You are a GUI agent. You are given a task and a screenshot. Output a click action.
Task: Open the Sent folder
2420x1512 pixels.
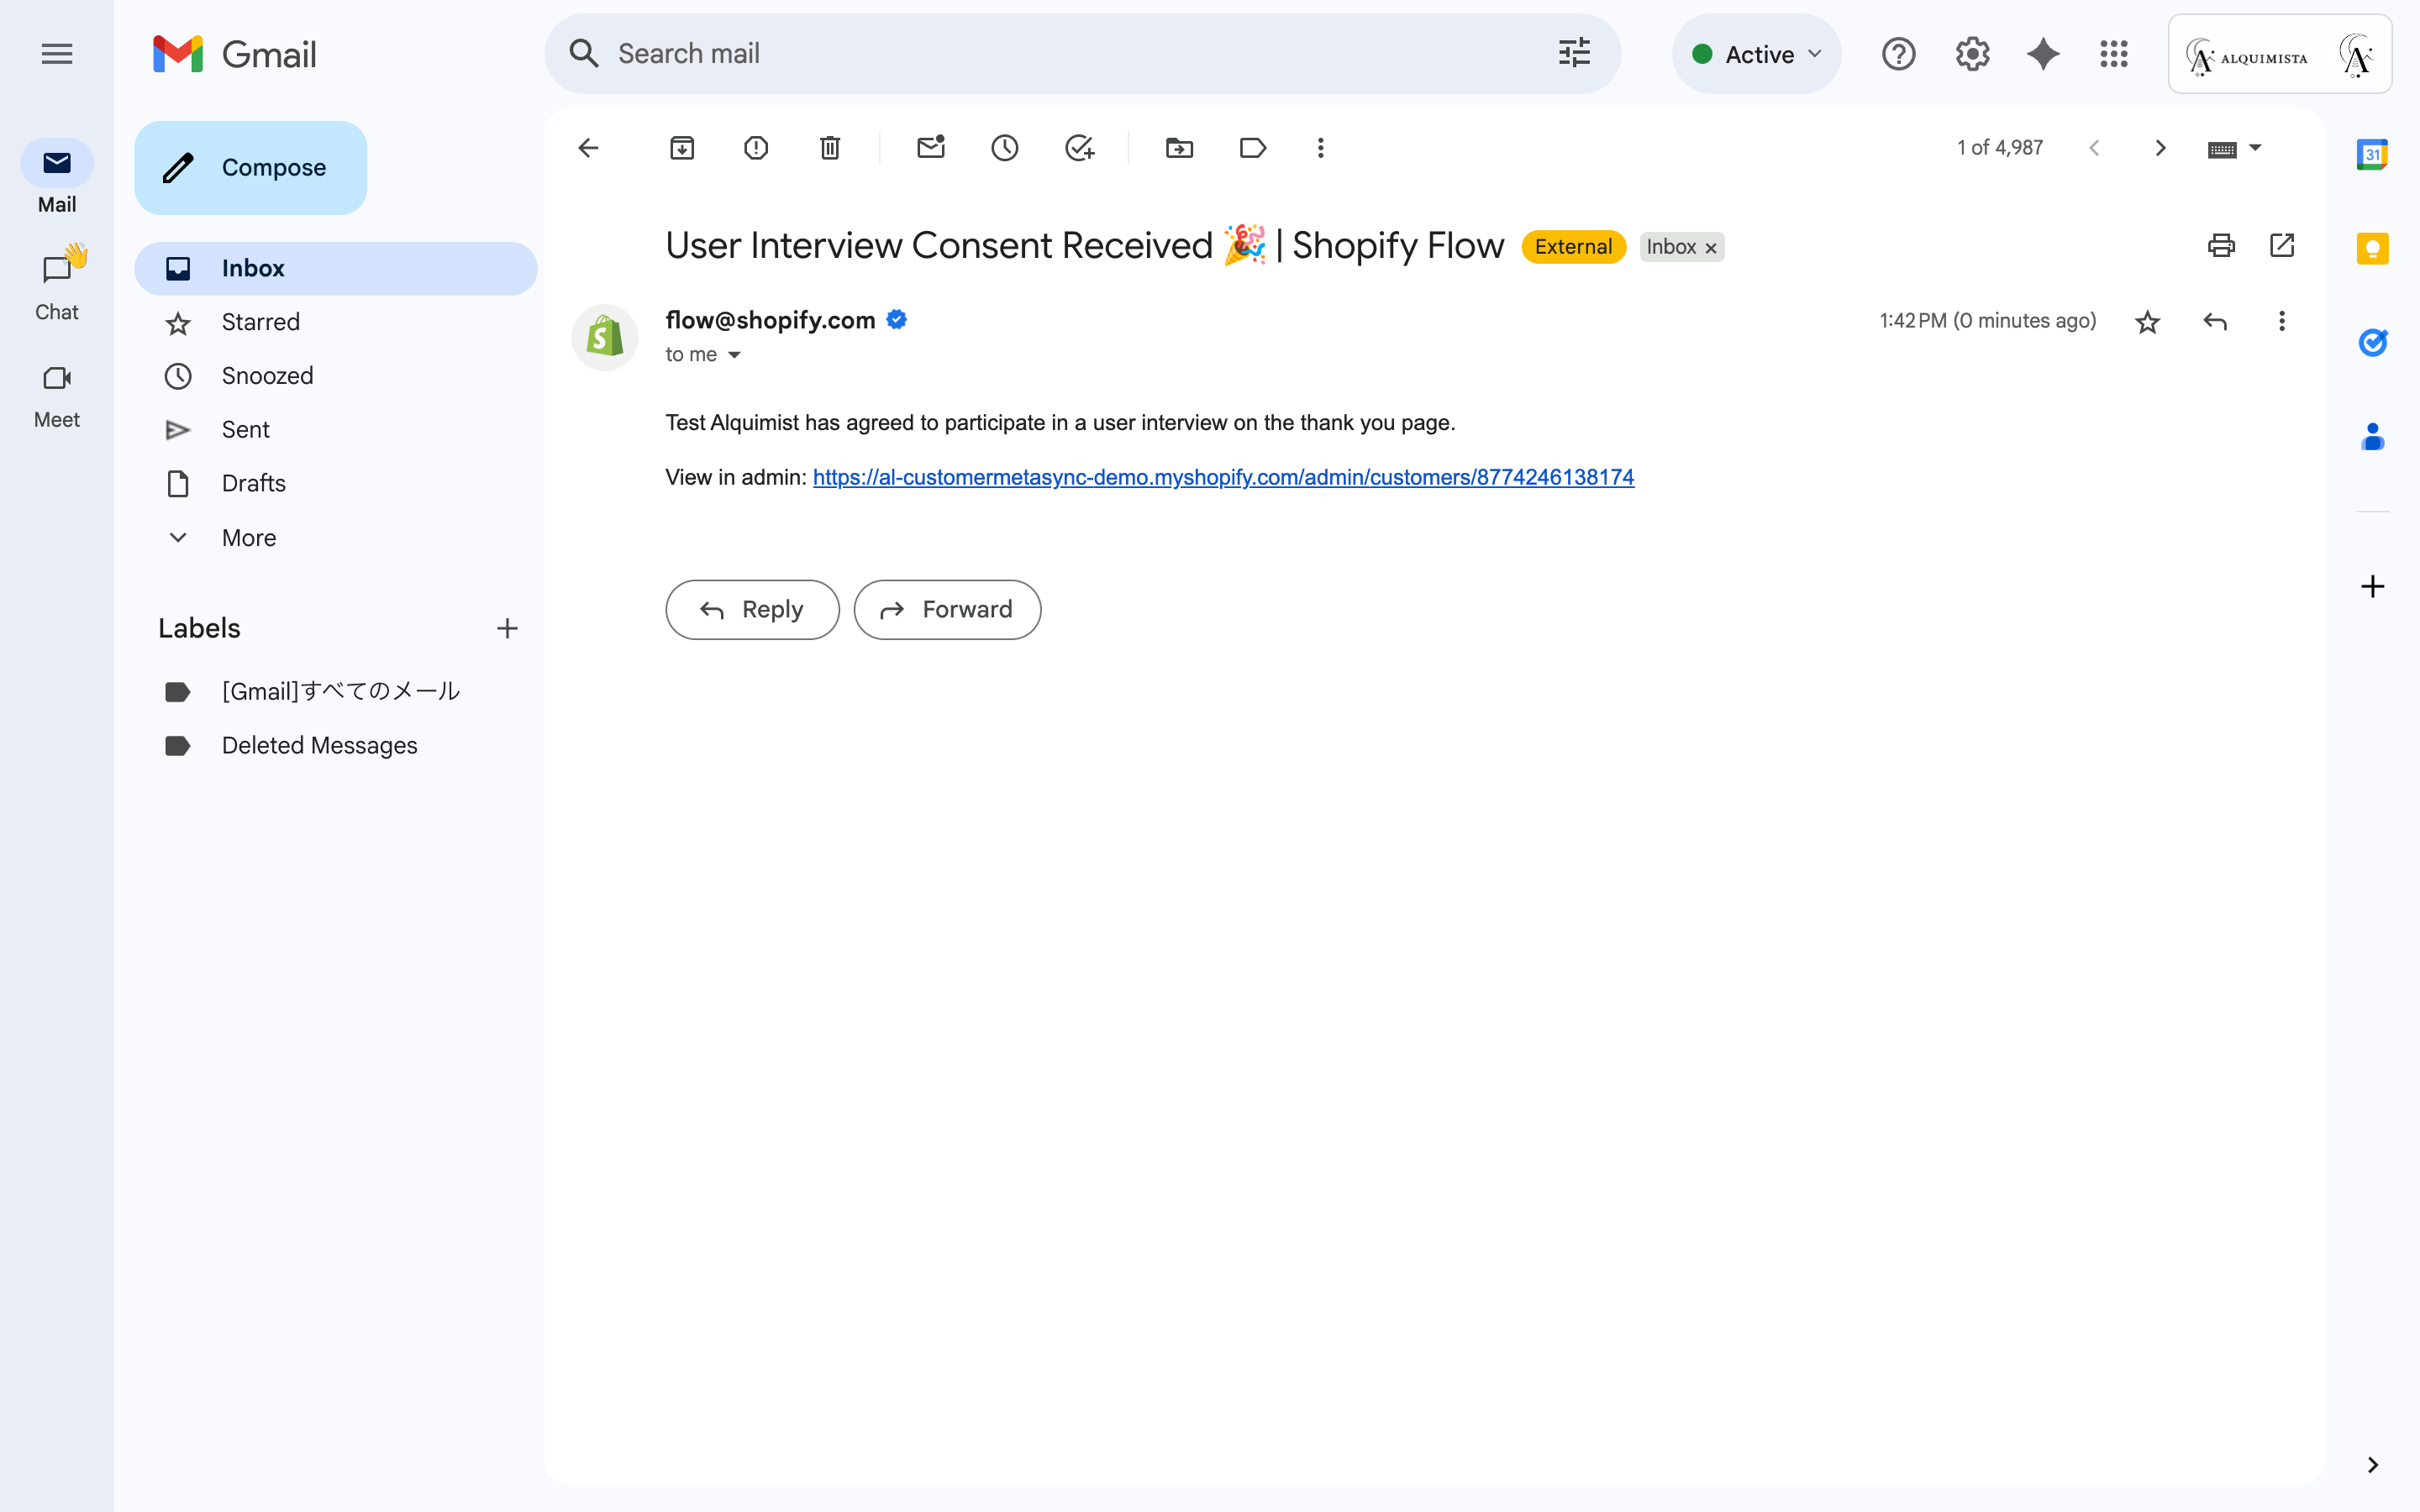pyautogui.click(x=336, y=430)
